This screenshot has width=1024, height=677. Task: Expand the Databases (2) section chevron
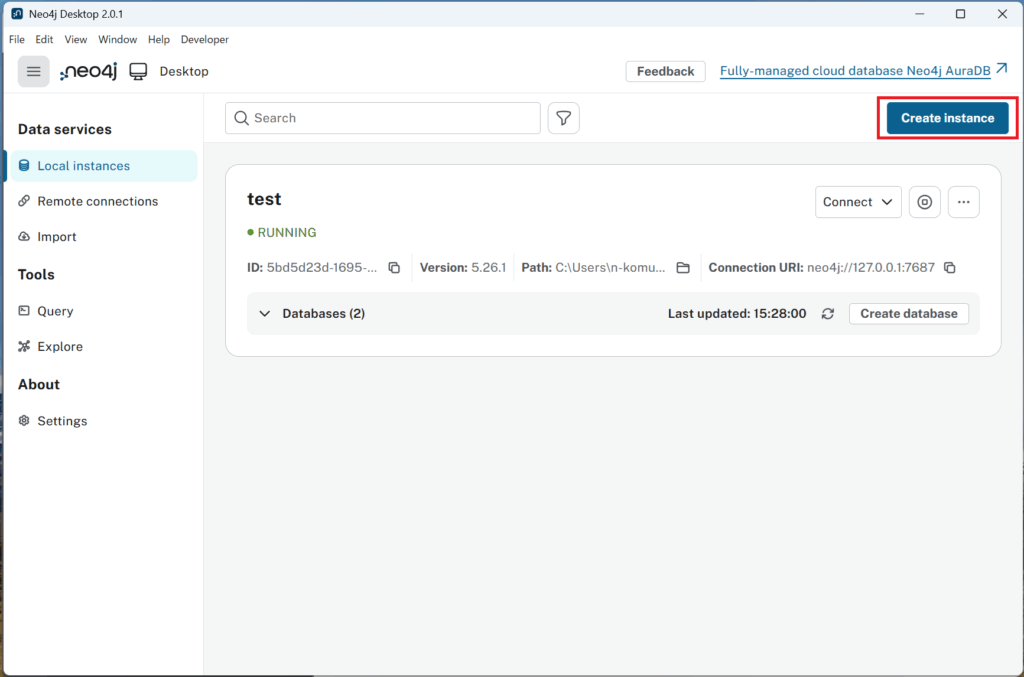(264, 314)
